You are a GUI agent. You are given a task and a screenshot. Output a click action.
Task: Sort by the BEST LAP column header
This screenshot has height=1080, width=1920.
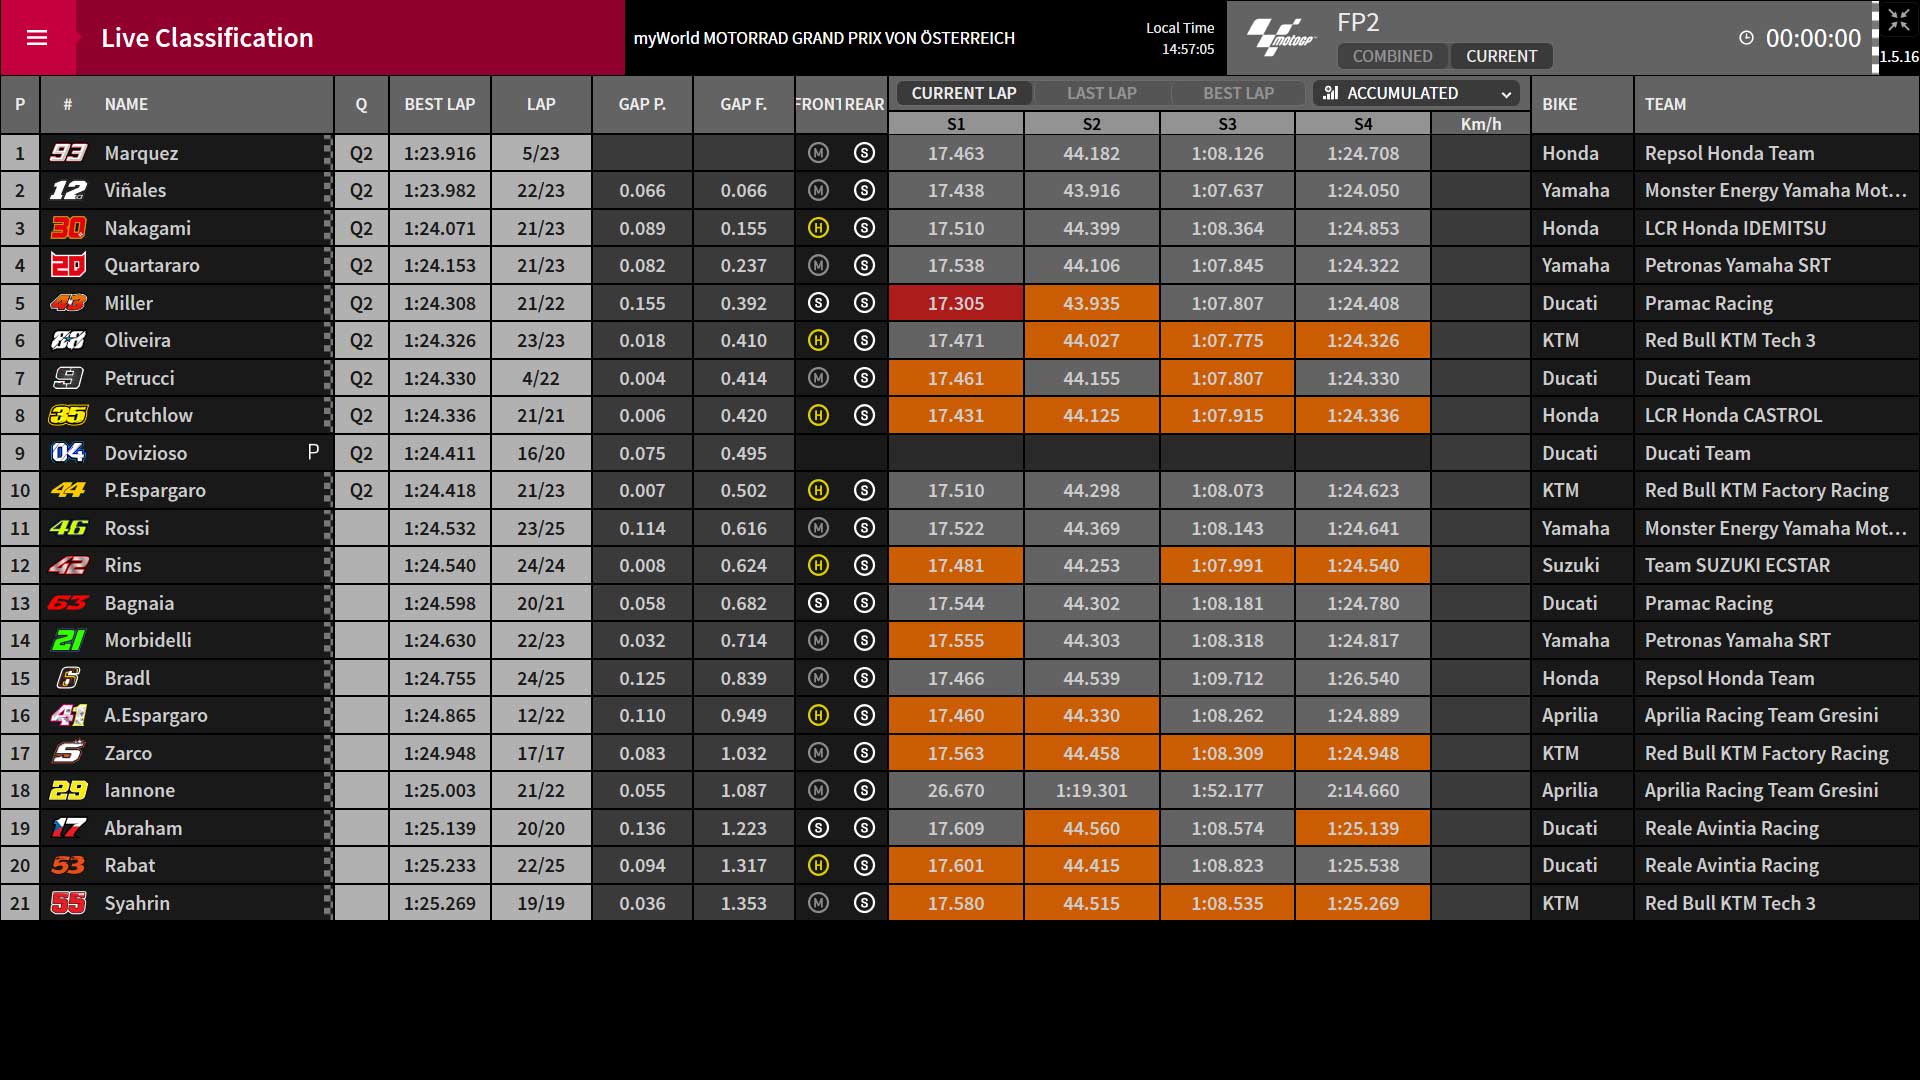(440, 104)
